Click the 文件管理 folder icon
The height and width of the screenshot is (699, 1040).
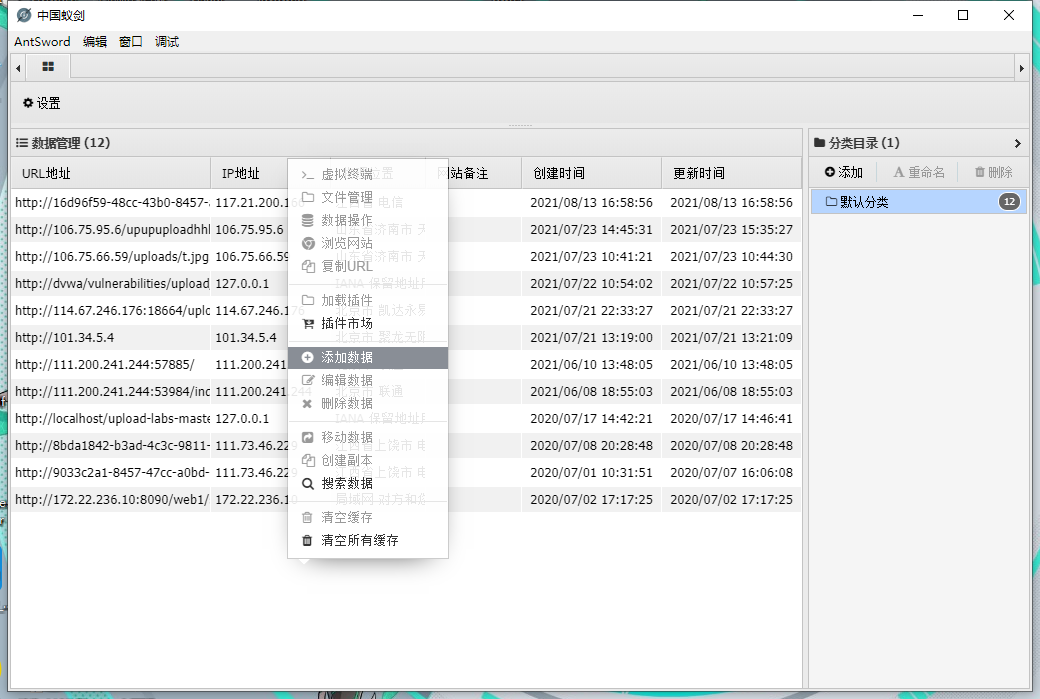[307, 197]
